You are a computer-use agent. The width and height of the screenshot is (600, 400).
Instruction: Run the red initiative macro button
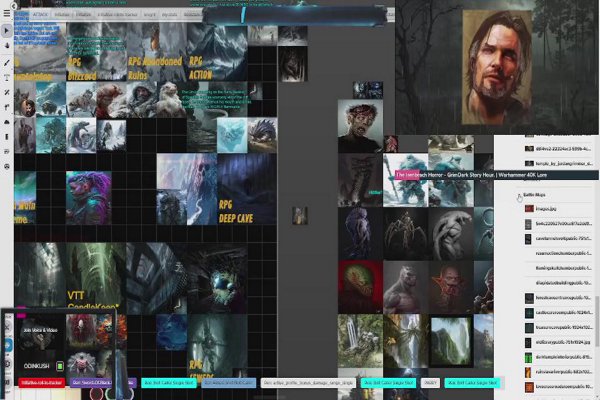(x=41, y=383)
